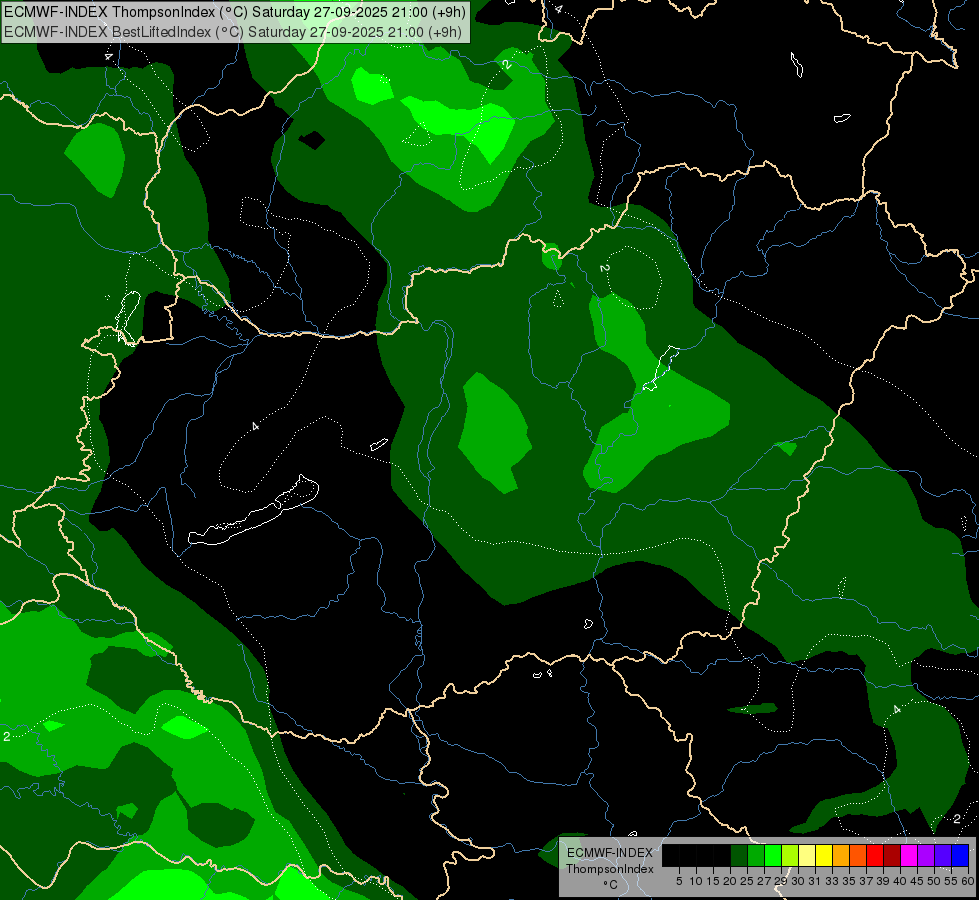Select the bright green 27-29 legend swatch

[773, 855]
